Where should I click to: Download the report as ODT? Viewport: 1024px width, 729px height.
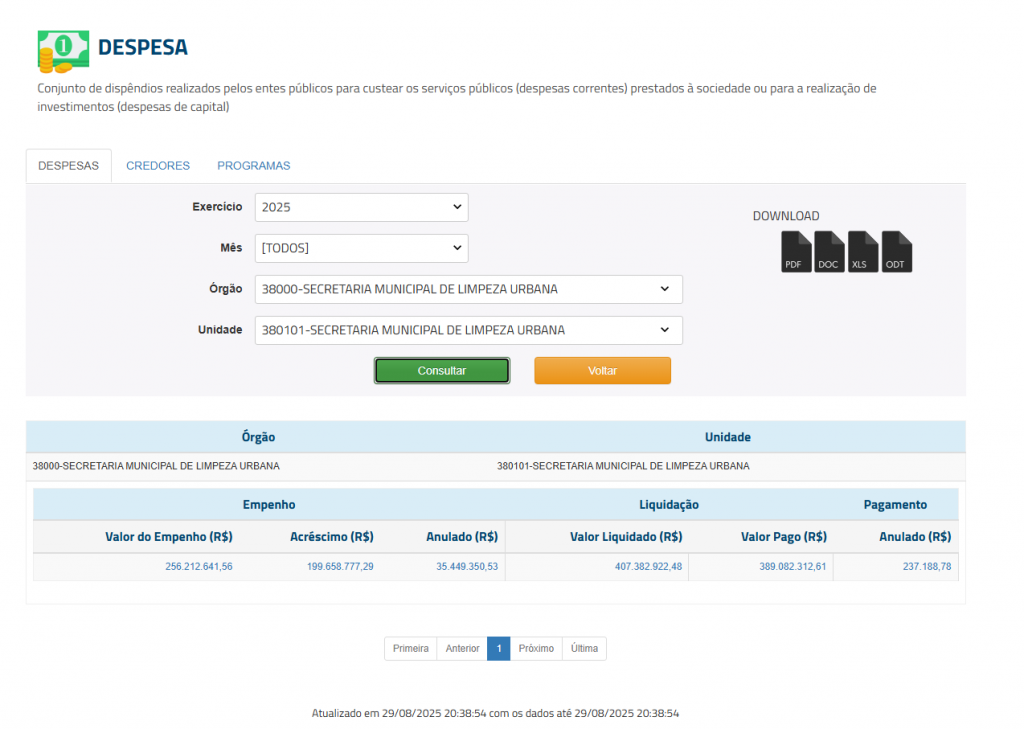(897, 252)
